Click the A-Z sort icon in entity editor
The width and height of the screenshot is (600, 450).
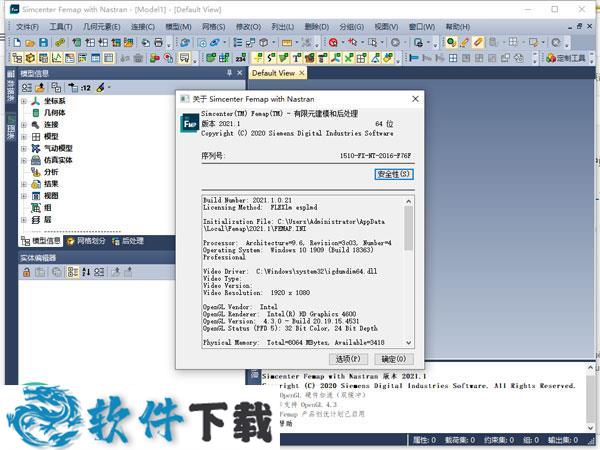tap(86, 272)
